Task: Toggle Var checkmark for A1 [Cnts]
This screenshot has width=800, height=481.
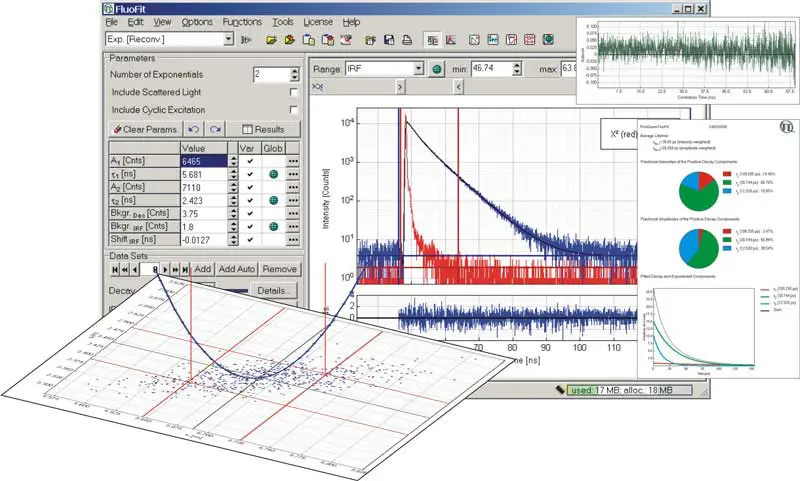Action: click(249, 161)
